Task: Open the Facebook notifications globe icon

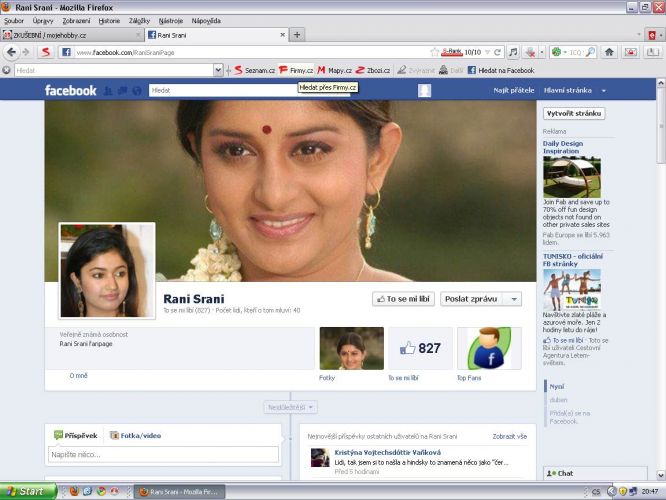Action: pyautogui.click(x=137, y=90)
